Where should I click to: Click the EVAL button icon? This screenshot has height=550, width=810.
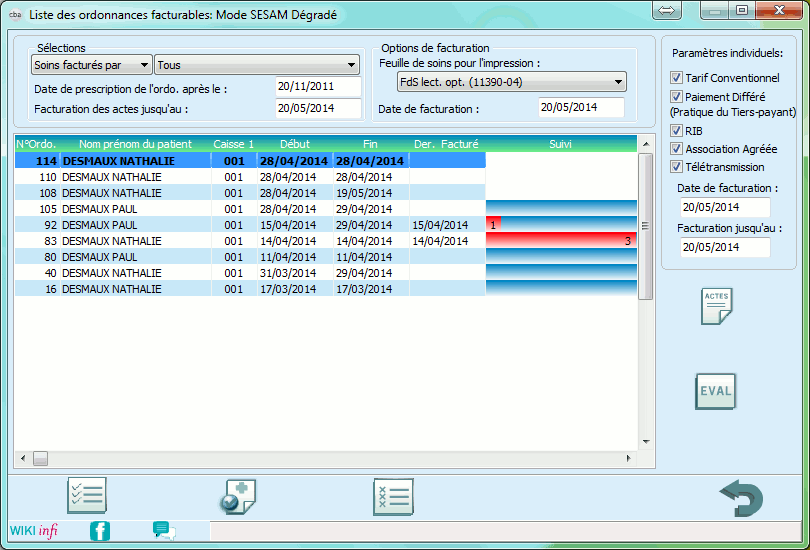pyautogui.click(x=715, y=391)
